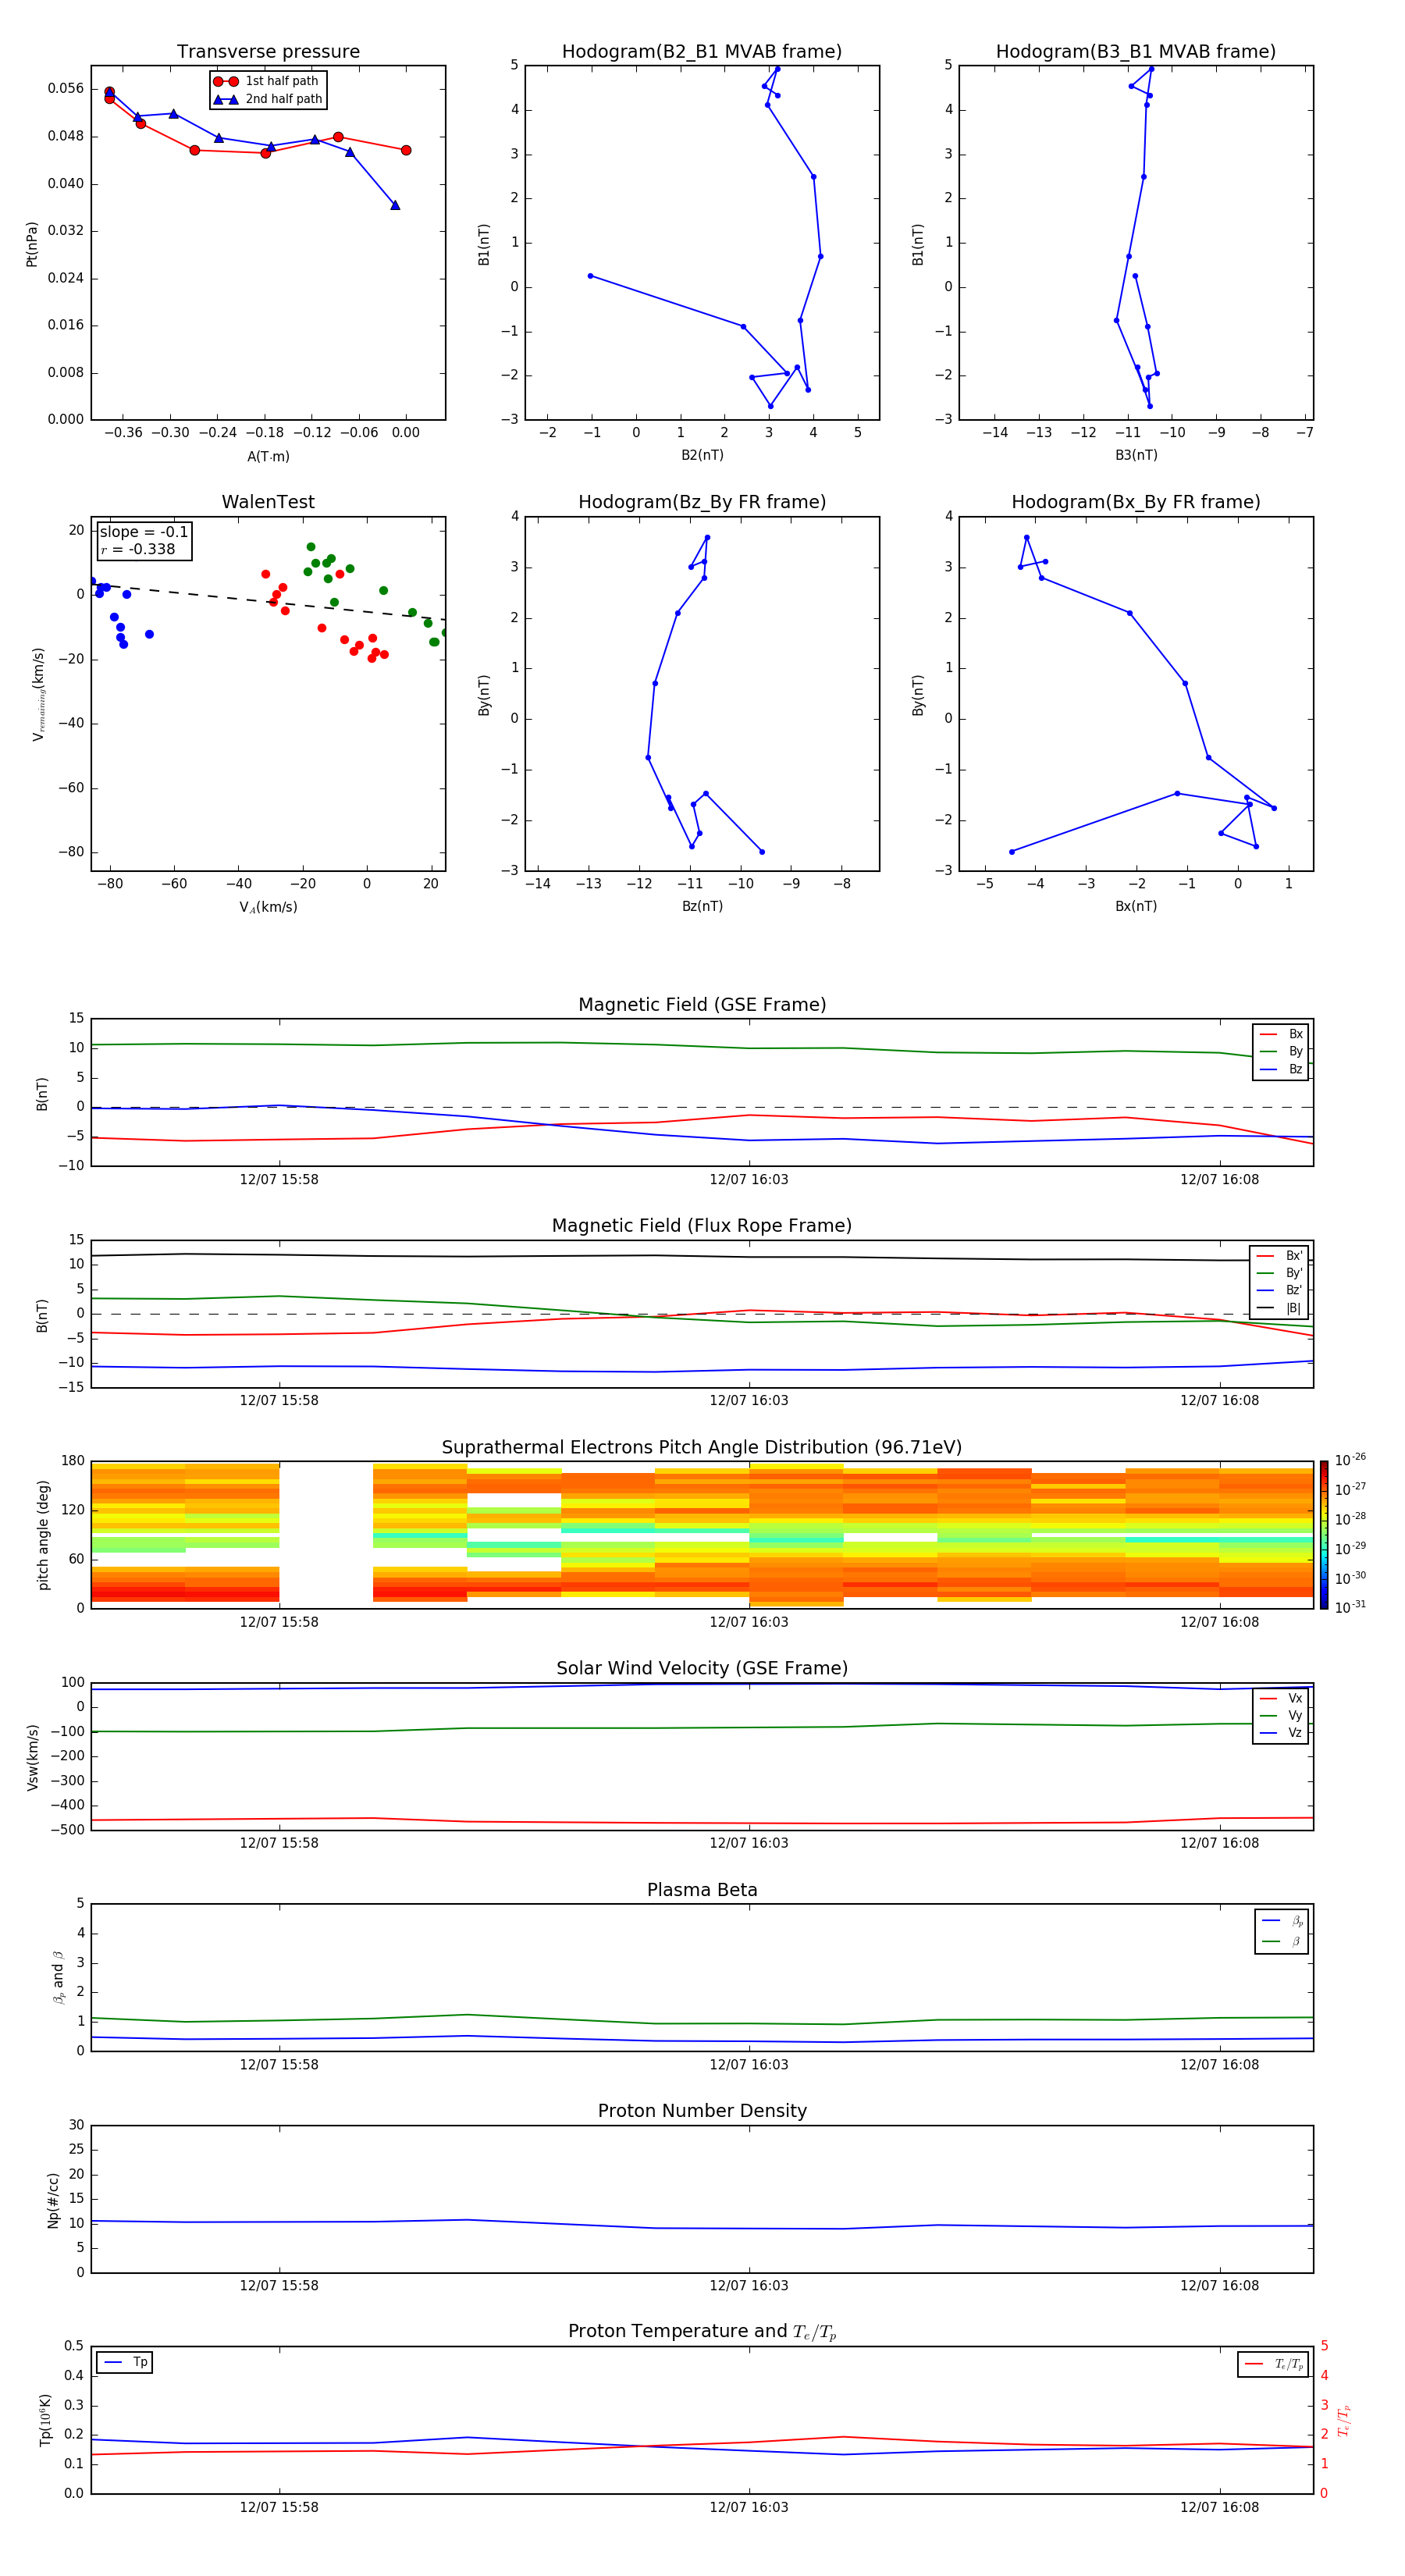Click the "Magnetic Field (GSE Frame)" title
The height and width of the screenshot is (2576, 1405).
click(x=702, y=1004)
